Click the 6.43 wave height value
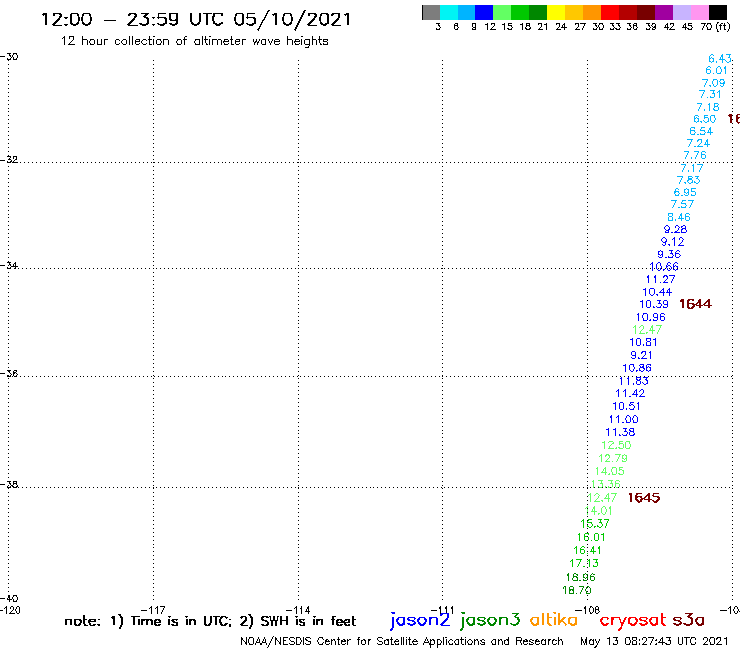 (720, 59)
